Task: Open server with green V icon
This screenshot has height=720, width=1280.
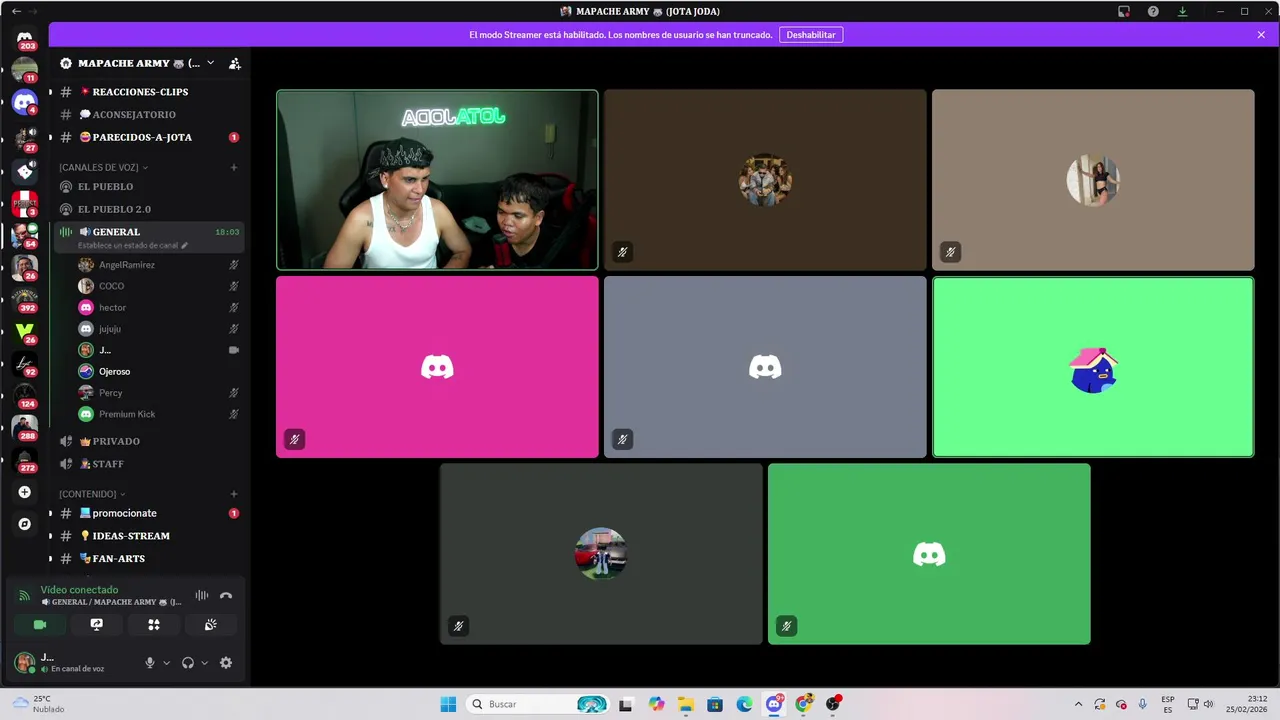Action: [25, 330]
